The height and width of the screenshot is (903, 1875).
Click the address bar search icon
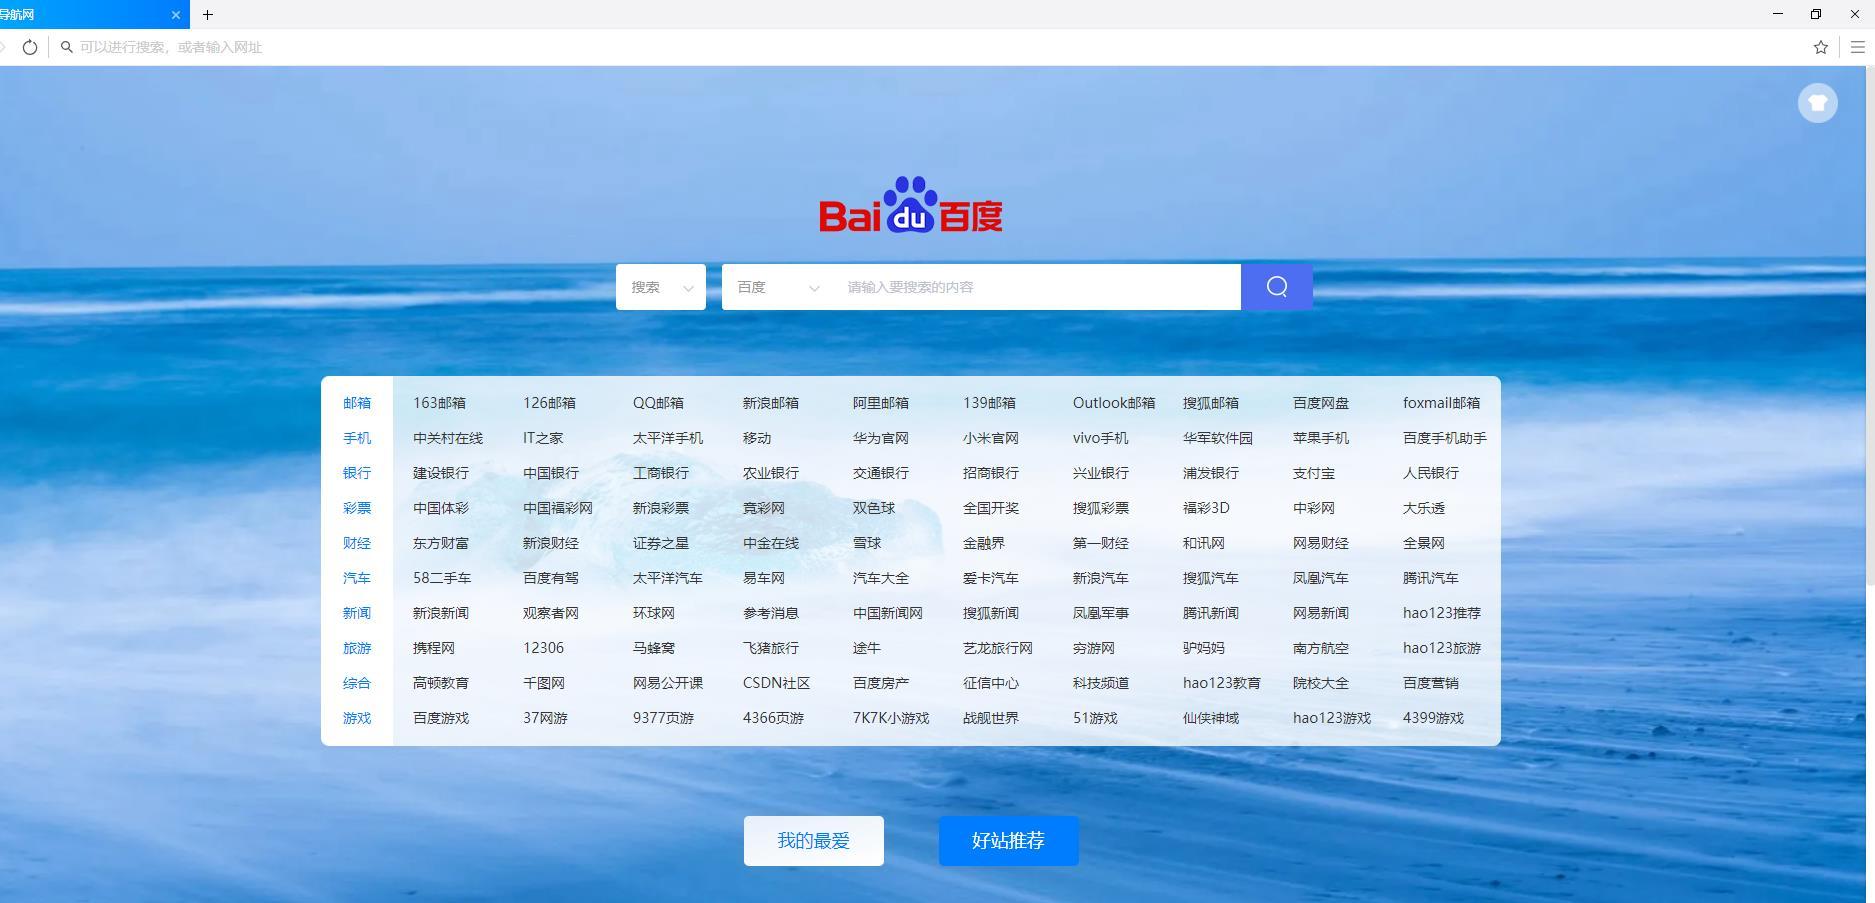tap(67, 47)
